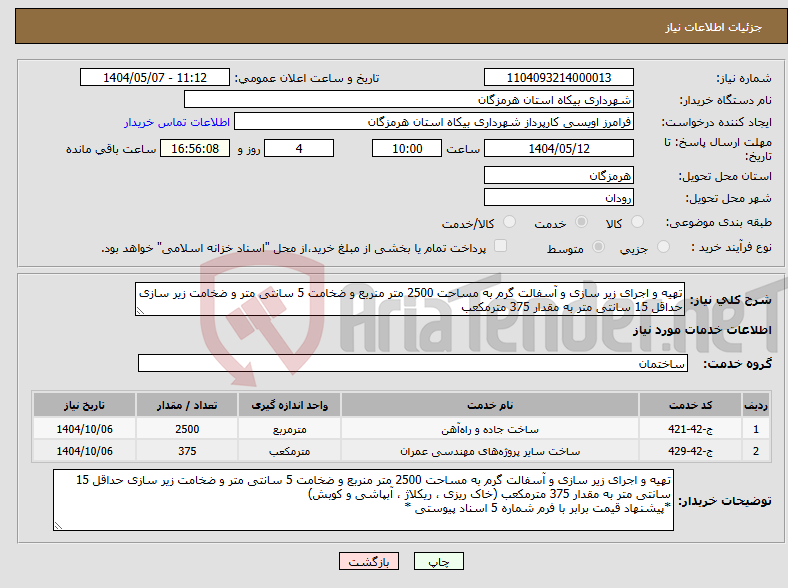Select the جزیی purchase type radio
This screenshot has height=588, width=788.
pos(663,246)
